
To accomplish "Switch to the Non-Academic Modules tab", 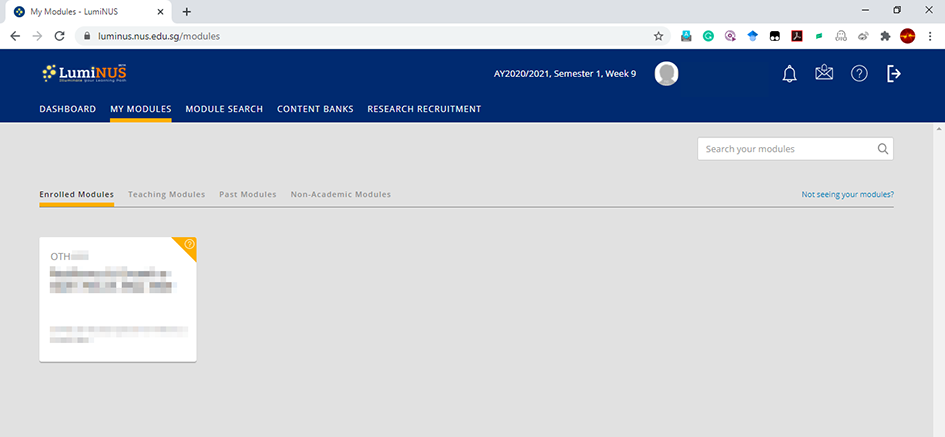I will [341, 195].
